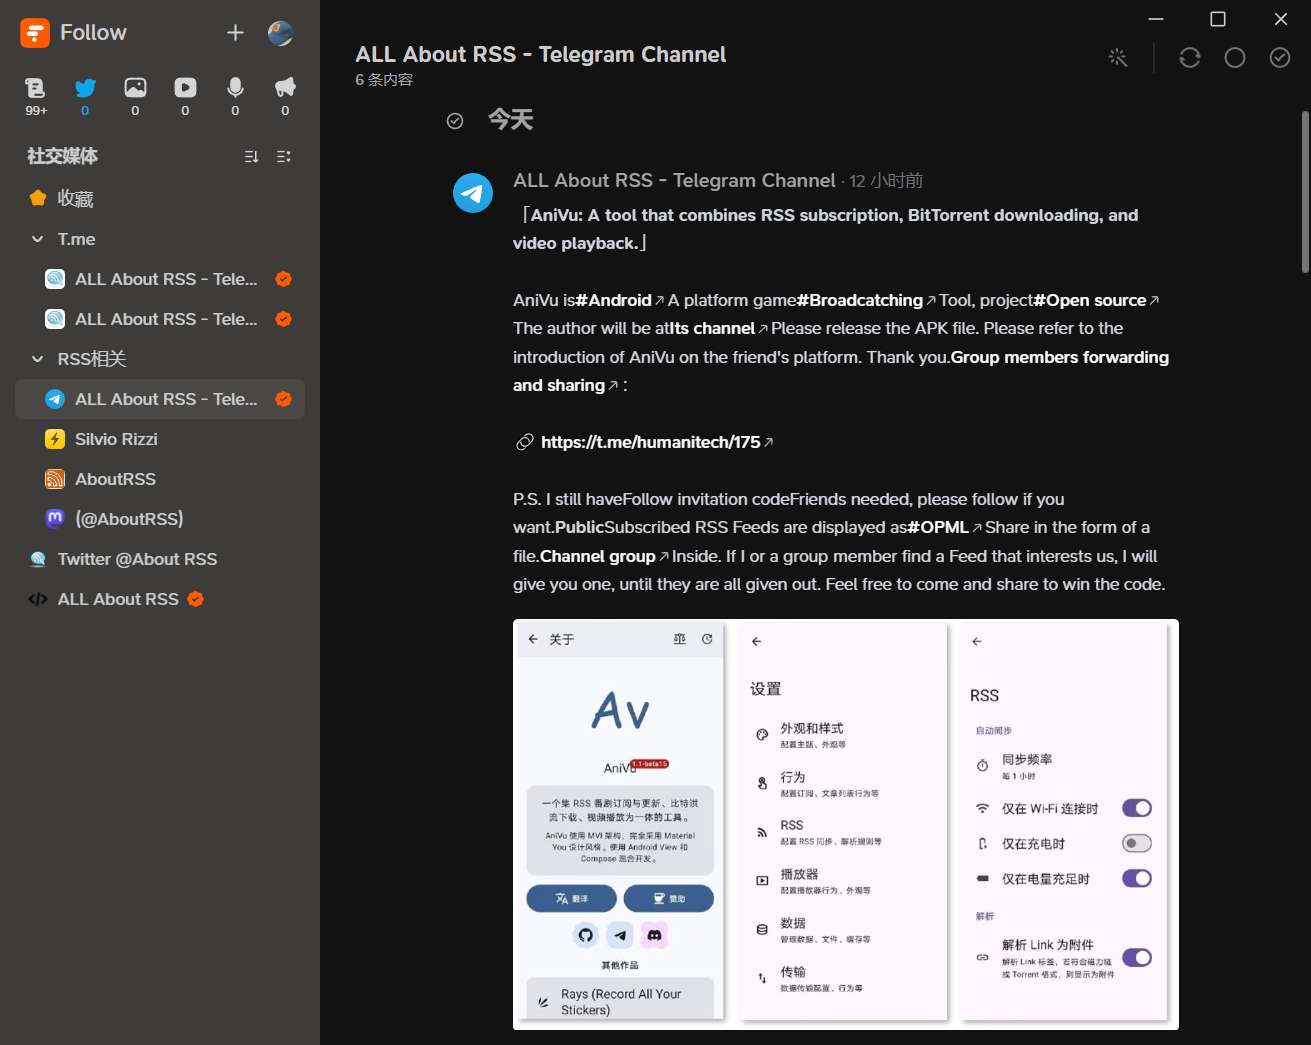
Task: Open #Broadcatching hashtag link
Action: click(866, 300)
